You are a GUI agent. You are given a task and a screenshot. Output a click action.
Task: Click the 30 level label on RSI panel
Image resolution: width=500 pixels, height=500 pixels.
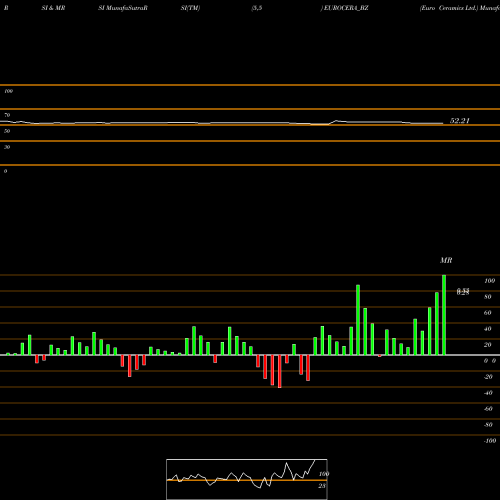tap(7, 147)
